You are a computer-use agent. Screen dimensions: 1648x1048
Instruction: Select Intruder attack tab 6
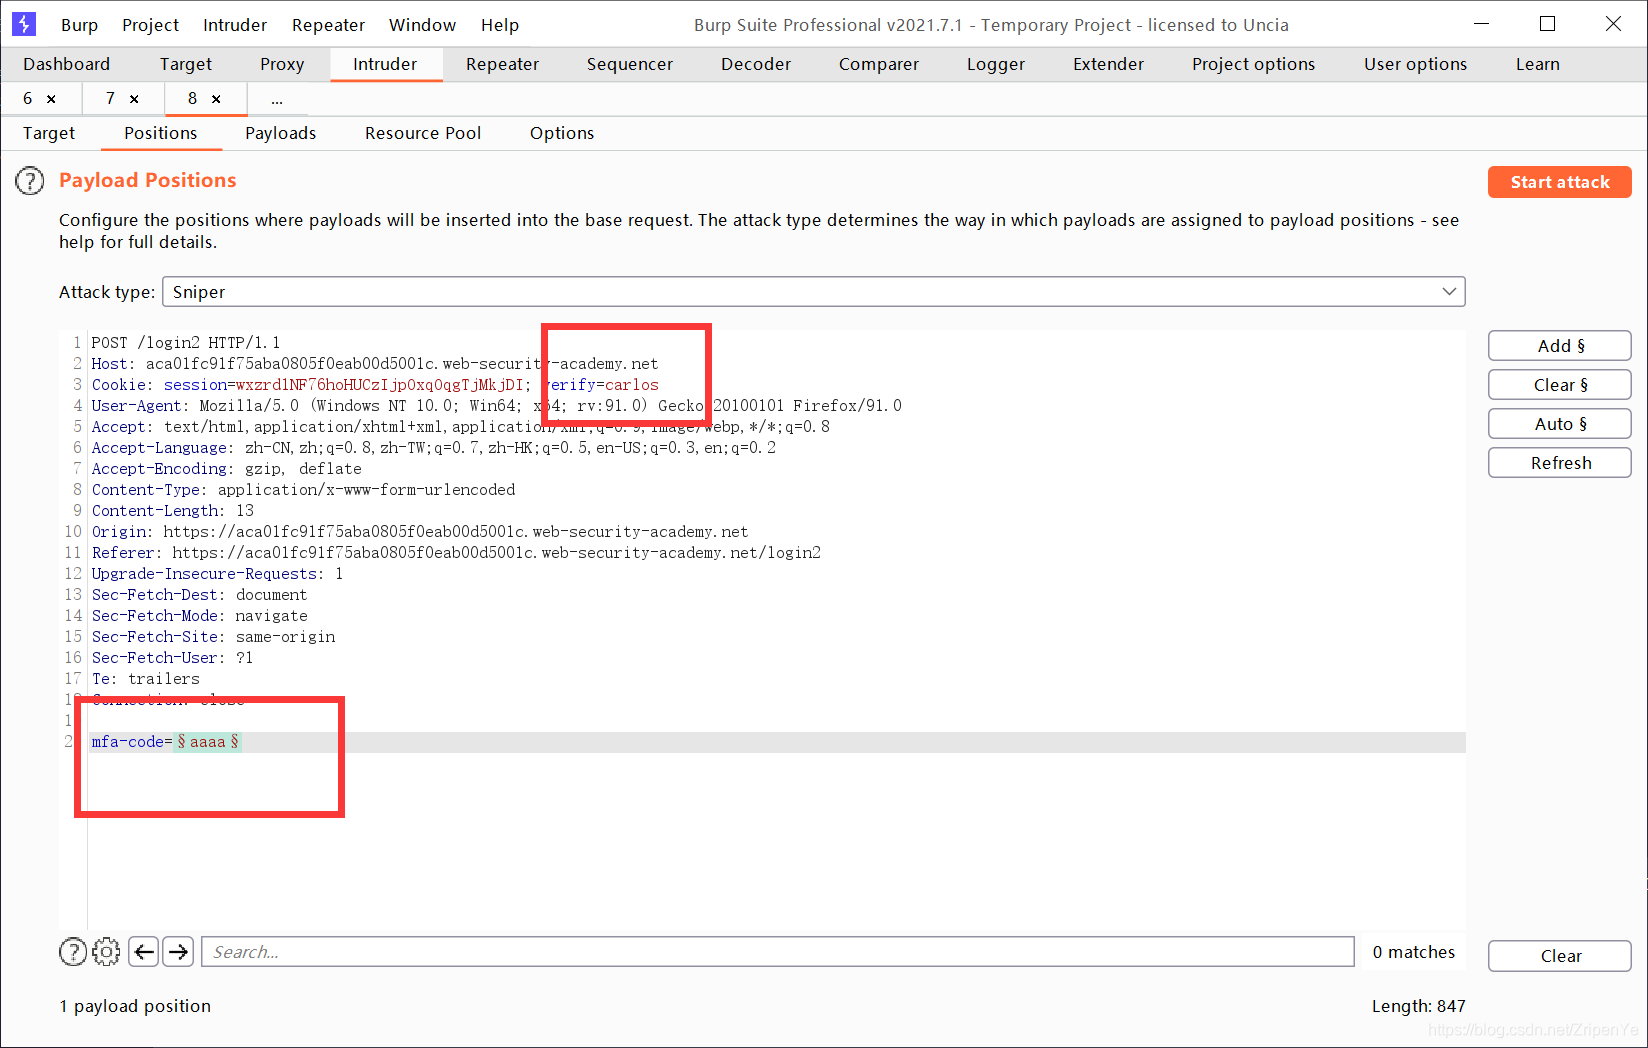pyautogui.click(x=28, y=99)
